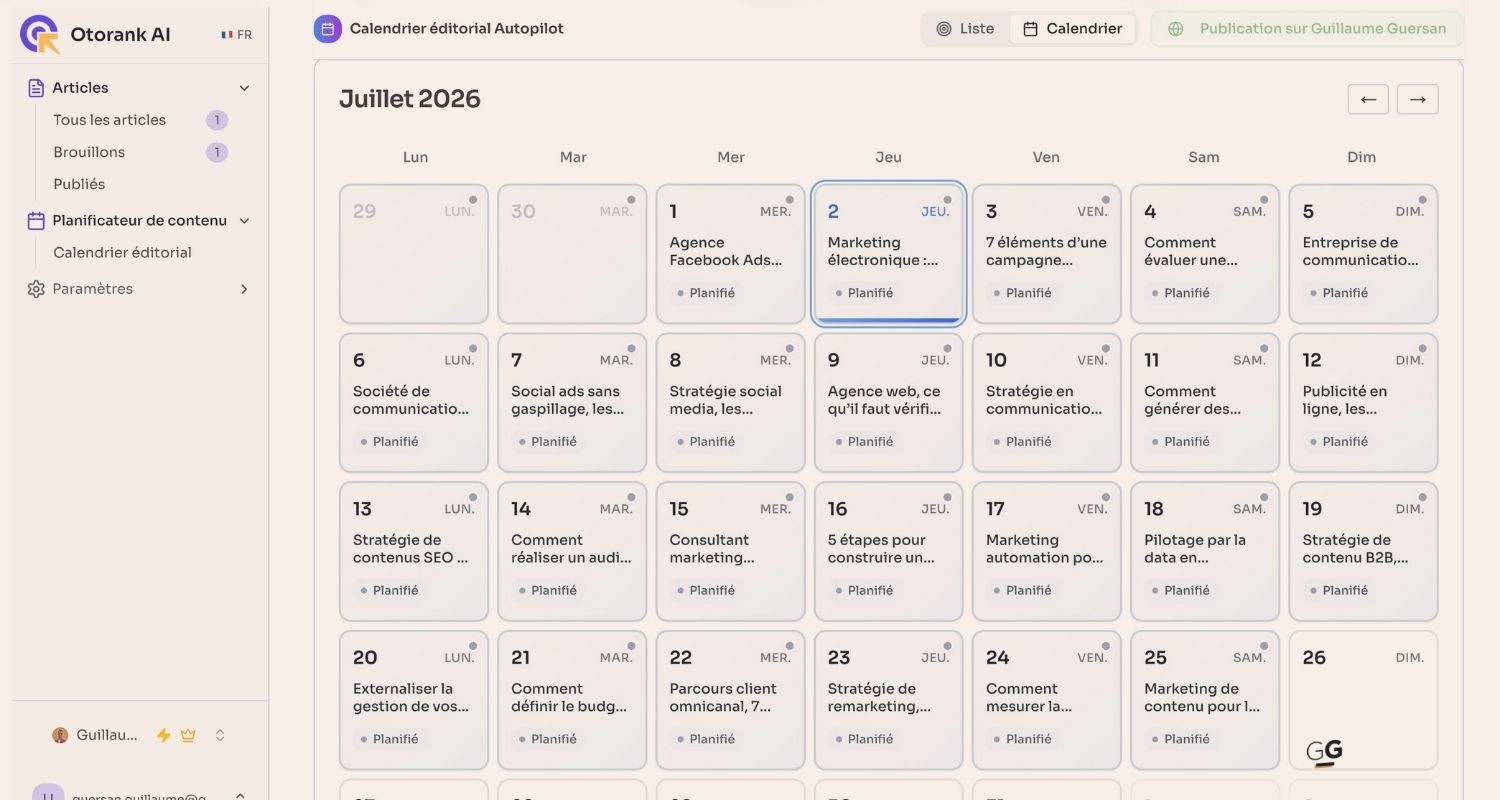
Task: Switch to Liste view
Action: pyautogui.click(x=965, y=29)
